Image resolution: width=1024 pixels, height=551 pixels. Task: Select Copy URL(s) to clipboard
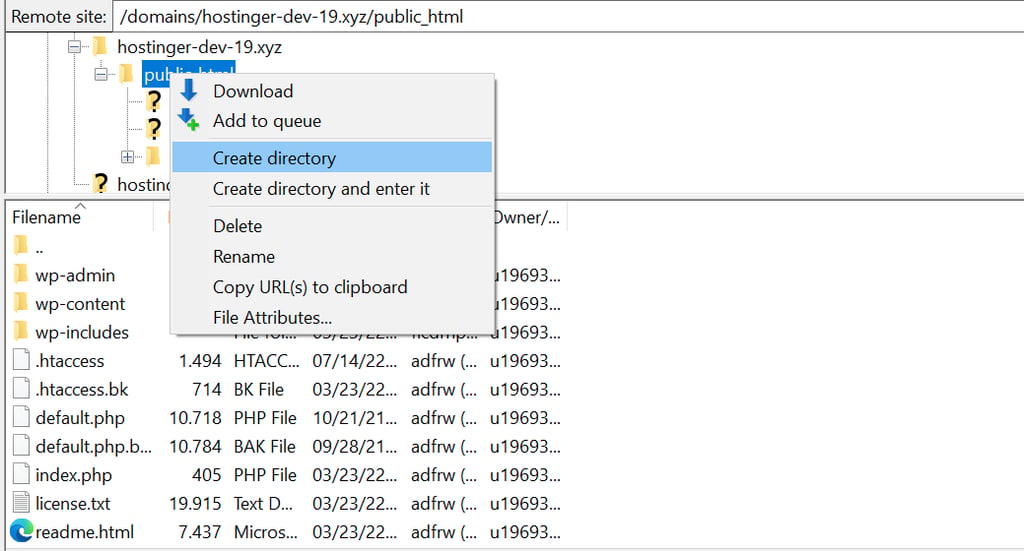click(x=310, y=287)
